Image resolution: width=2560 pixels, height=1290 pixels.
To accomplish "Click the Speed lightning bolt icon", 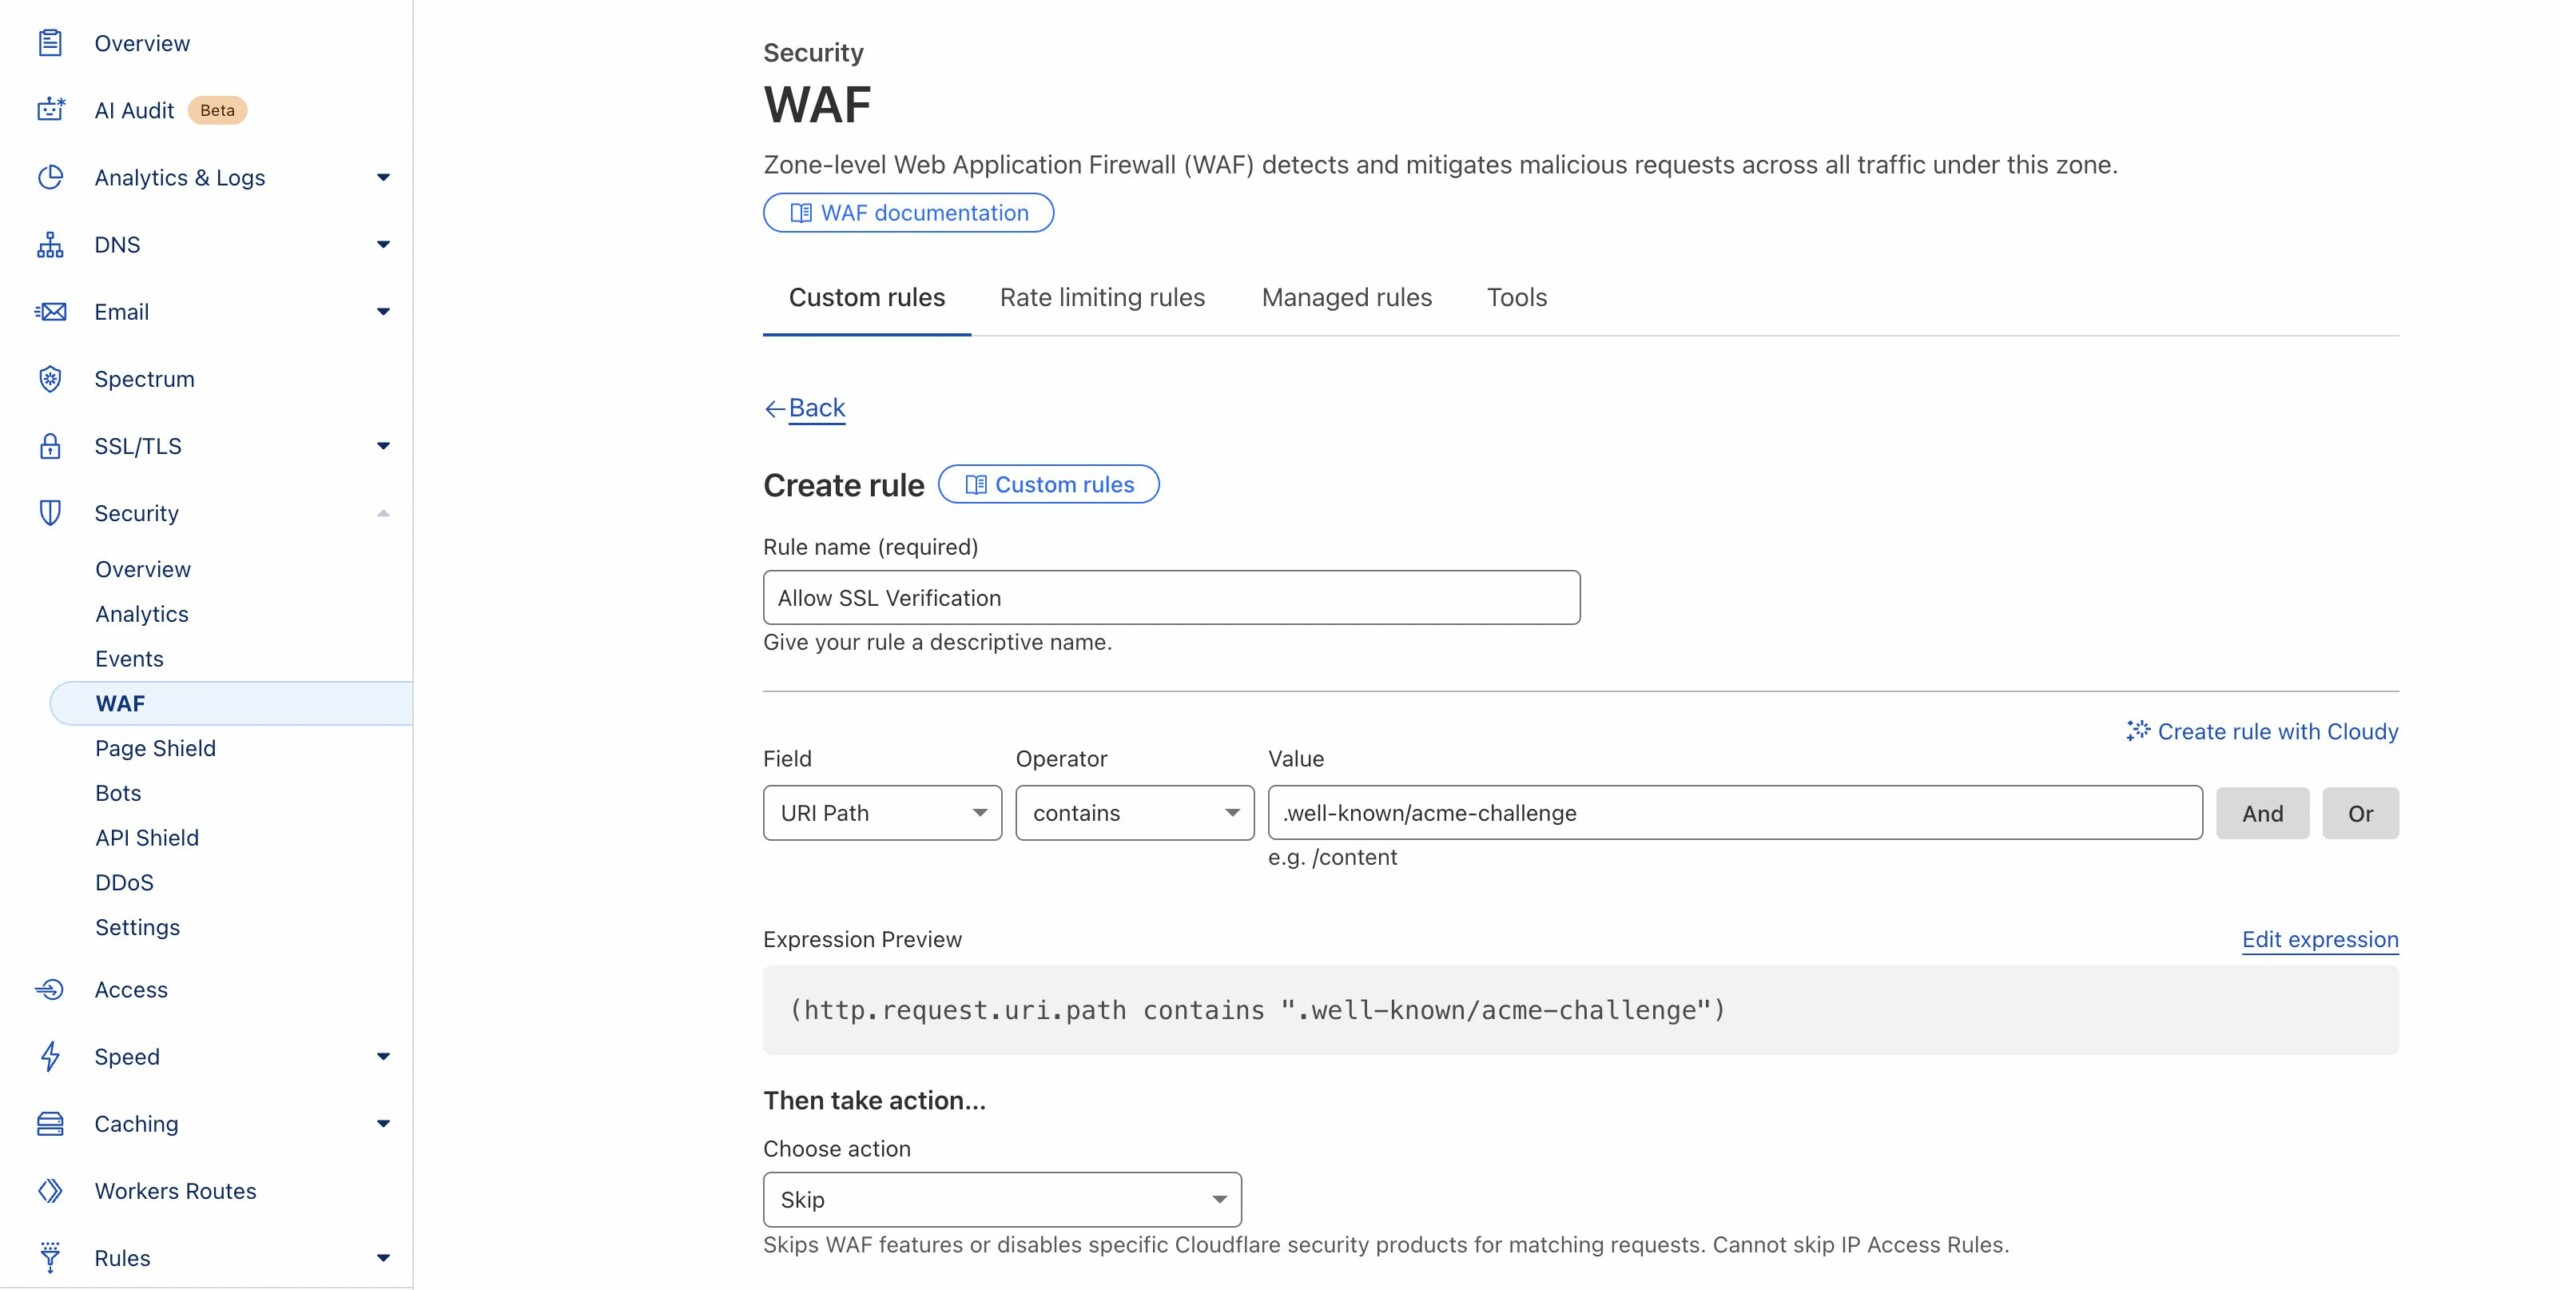I will click(x=50, y=1057).
